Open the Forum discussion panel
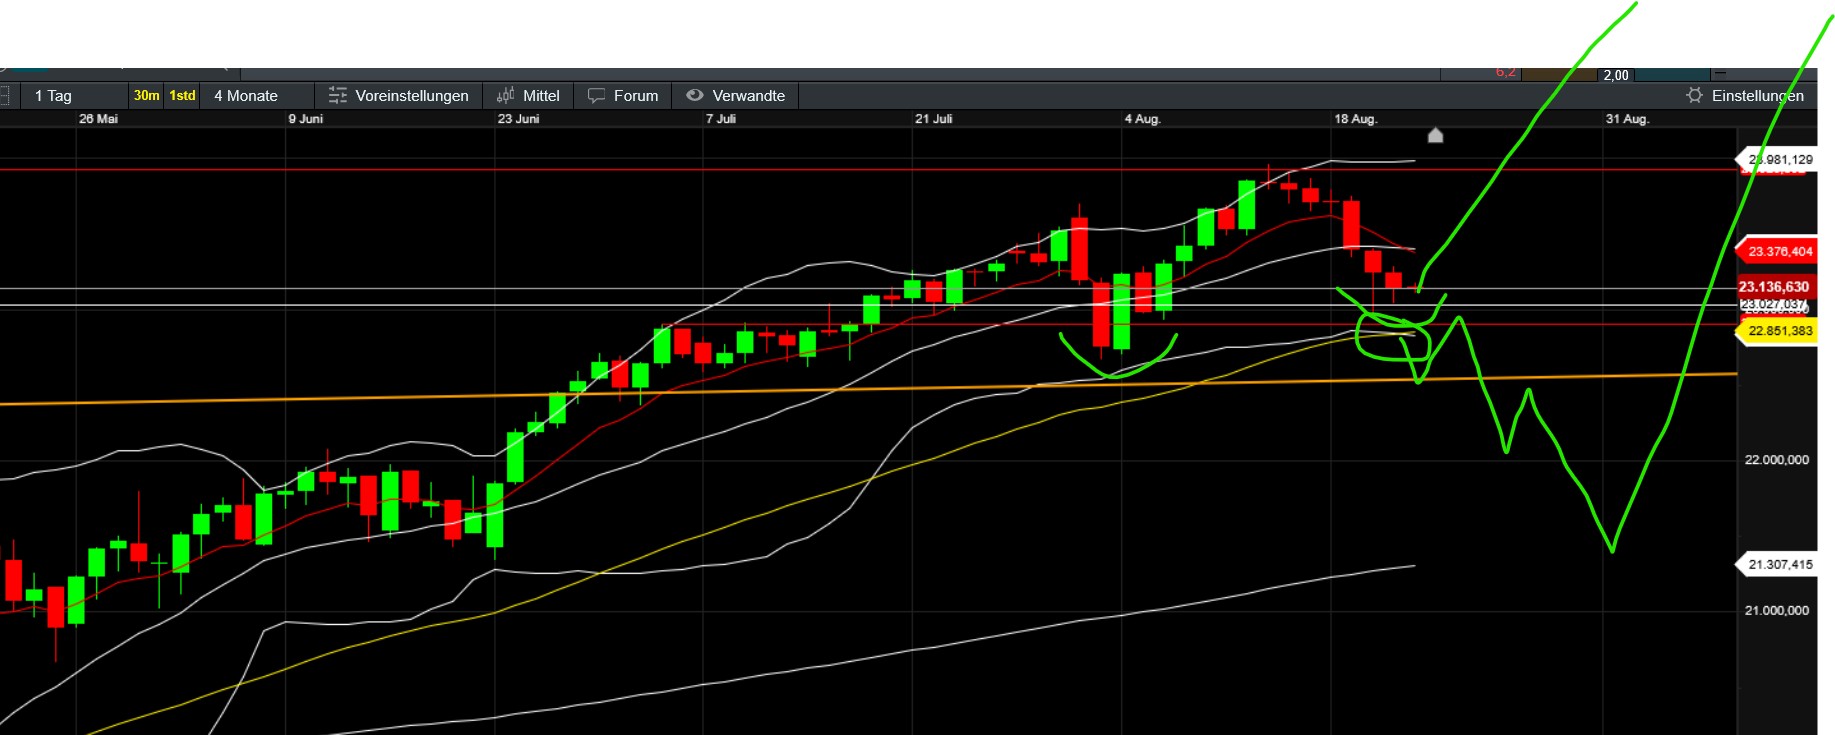Image resolution: width=1835 pixels, height=735 pixels. point(623,96)
